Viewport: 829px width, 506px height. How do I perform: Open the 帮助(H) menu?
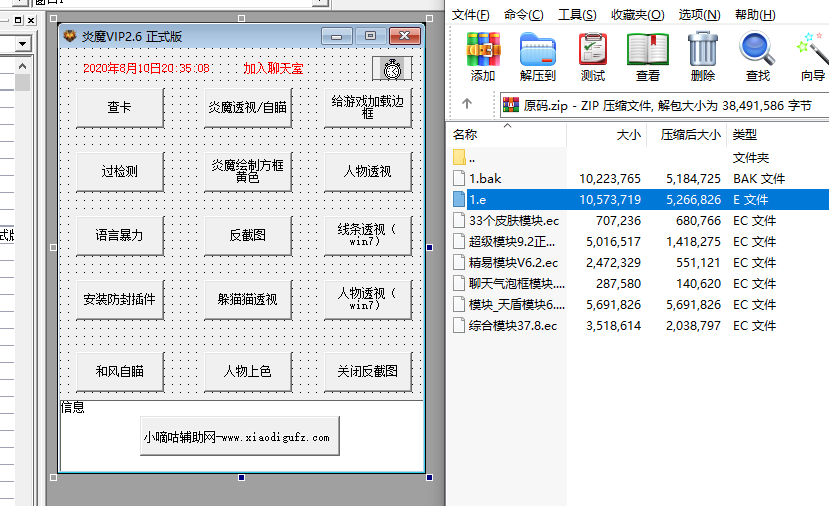756,15
